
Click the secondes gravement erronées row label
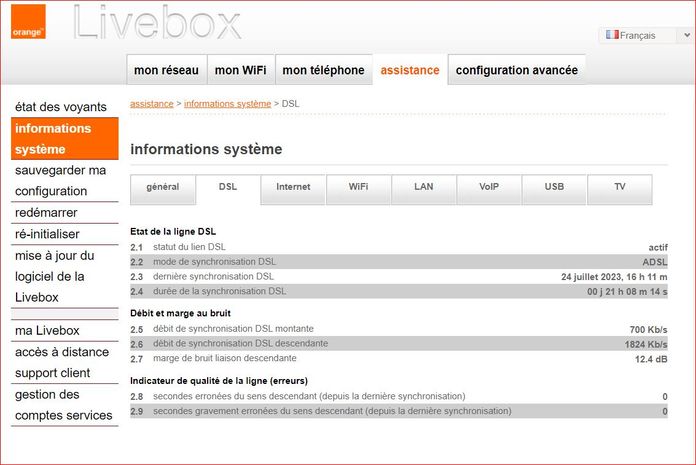332,411
